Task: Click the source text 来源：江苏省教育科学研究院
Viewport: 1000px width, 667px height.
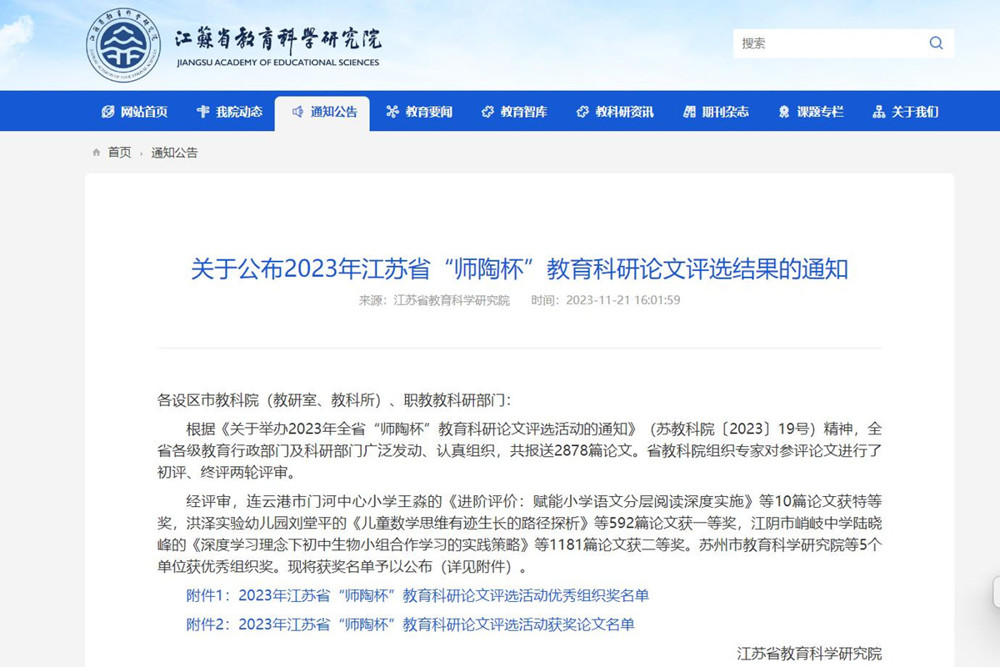Action: pyautogui.click(x=434, y=300)
